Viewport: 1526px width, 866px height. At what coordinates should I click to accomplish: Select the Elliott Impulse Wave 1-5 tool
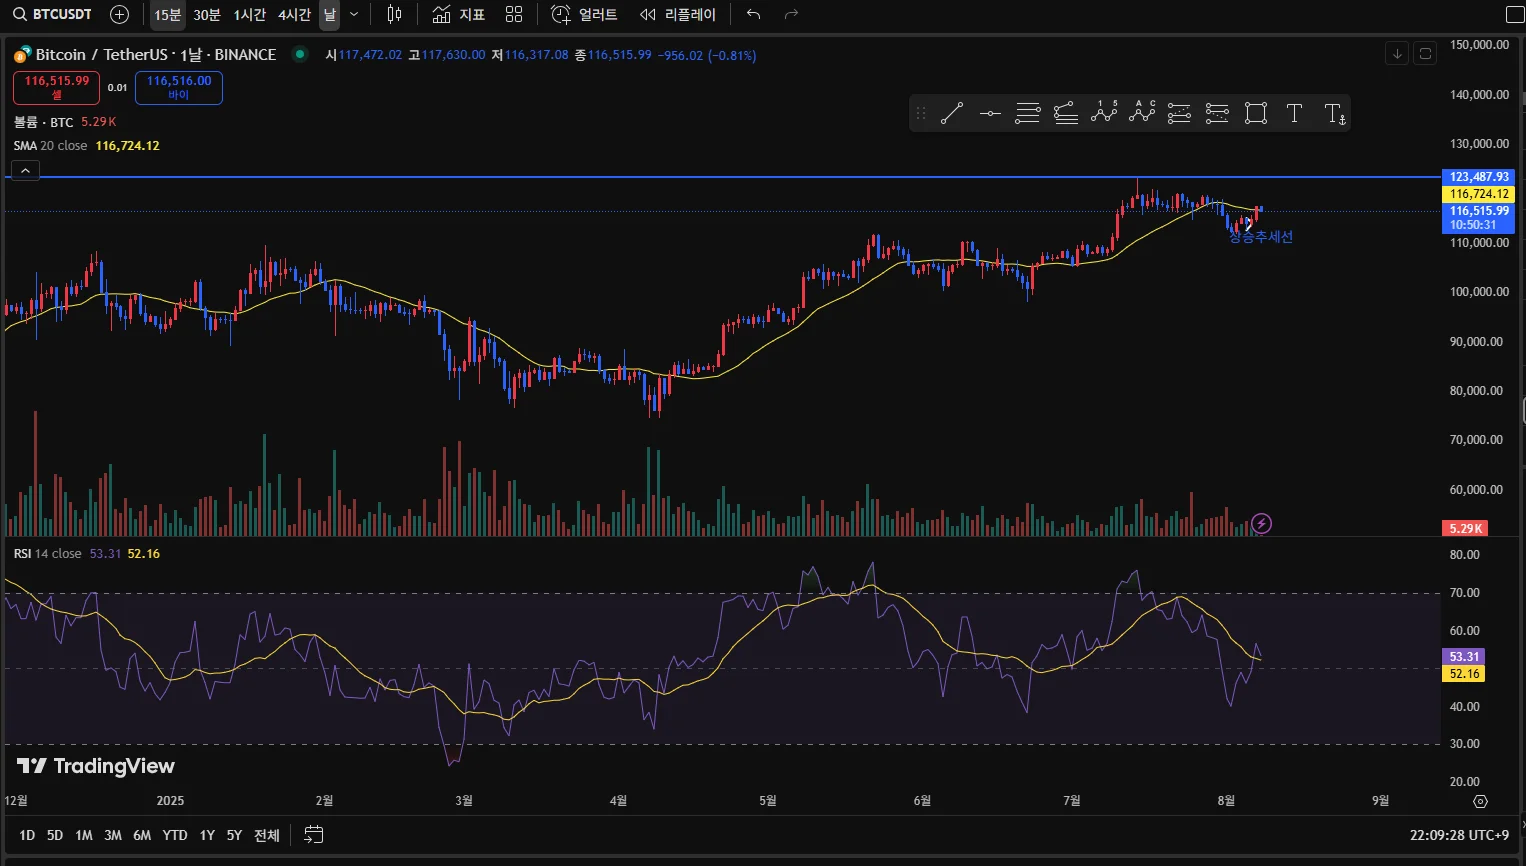tap(1104, 112)
